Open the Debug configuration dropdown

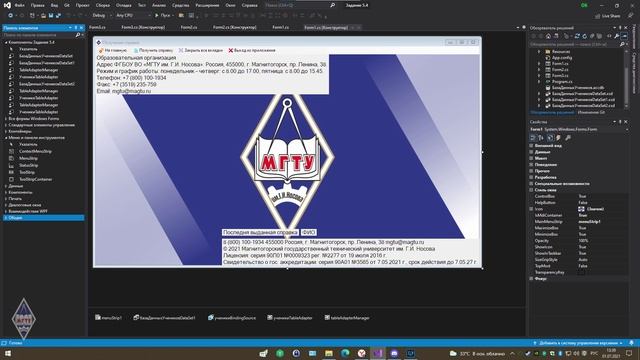point(102,16)
